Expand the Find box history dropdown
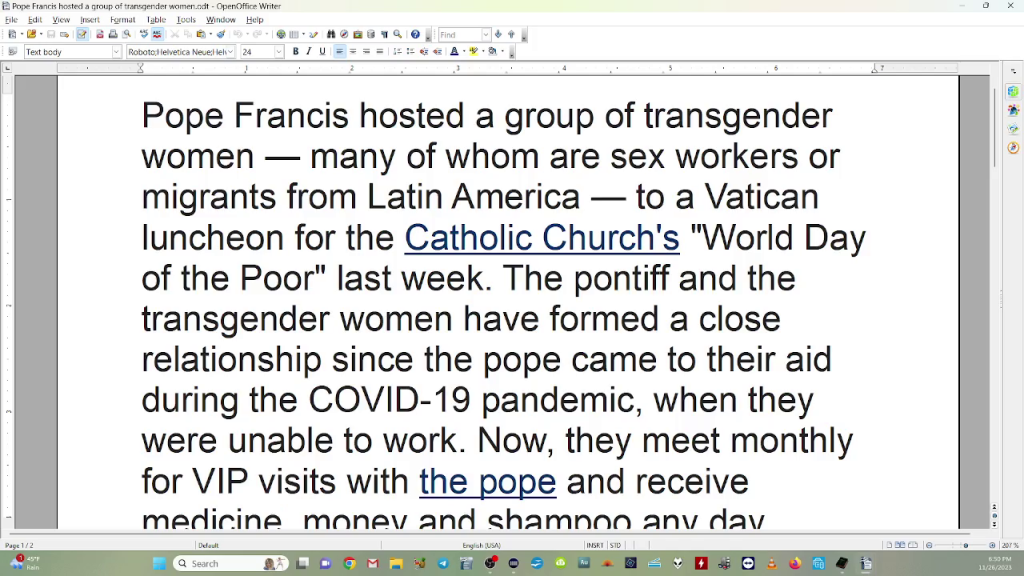The image size is (1024, 576). pos(485,35)
